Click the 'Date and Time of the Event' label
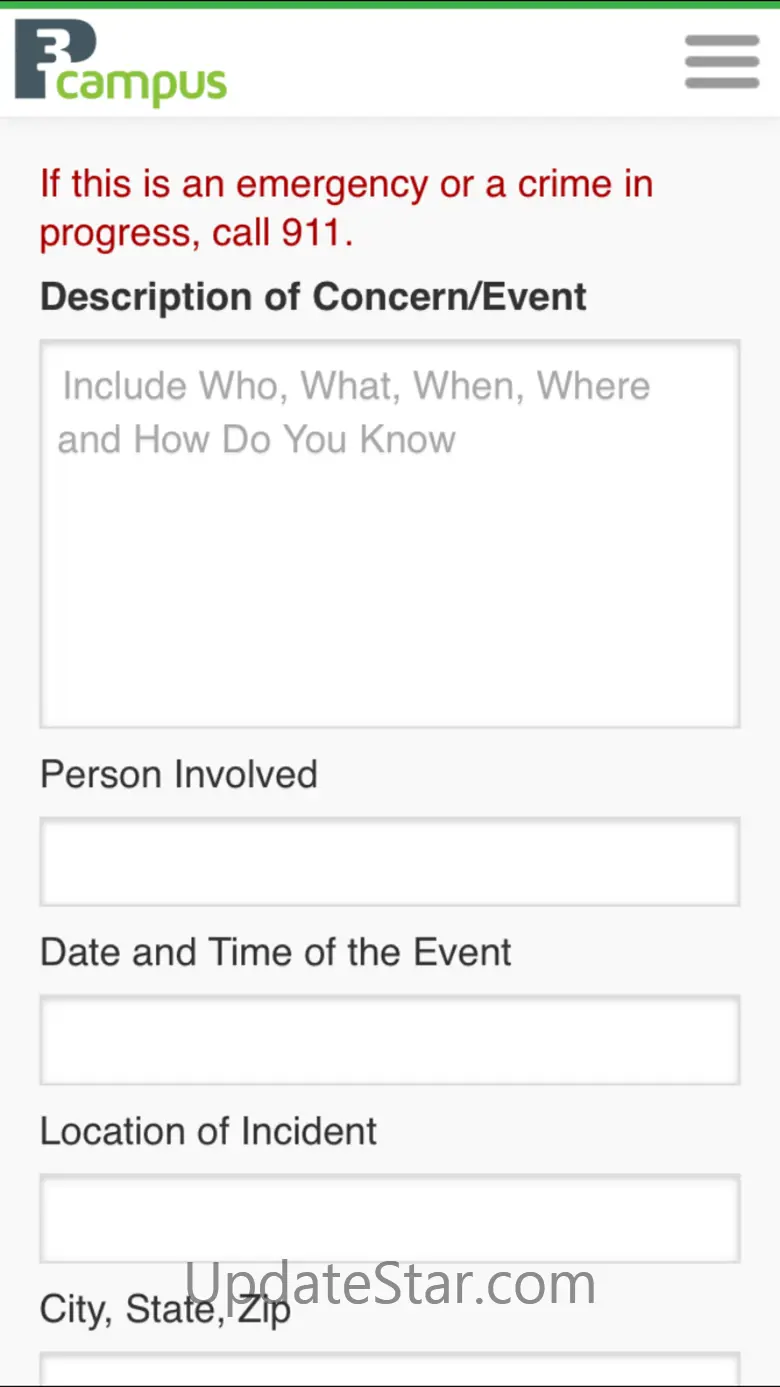The image size is (780, 1387). pyautogui.click(x=276, y=952)
